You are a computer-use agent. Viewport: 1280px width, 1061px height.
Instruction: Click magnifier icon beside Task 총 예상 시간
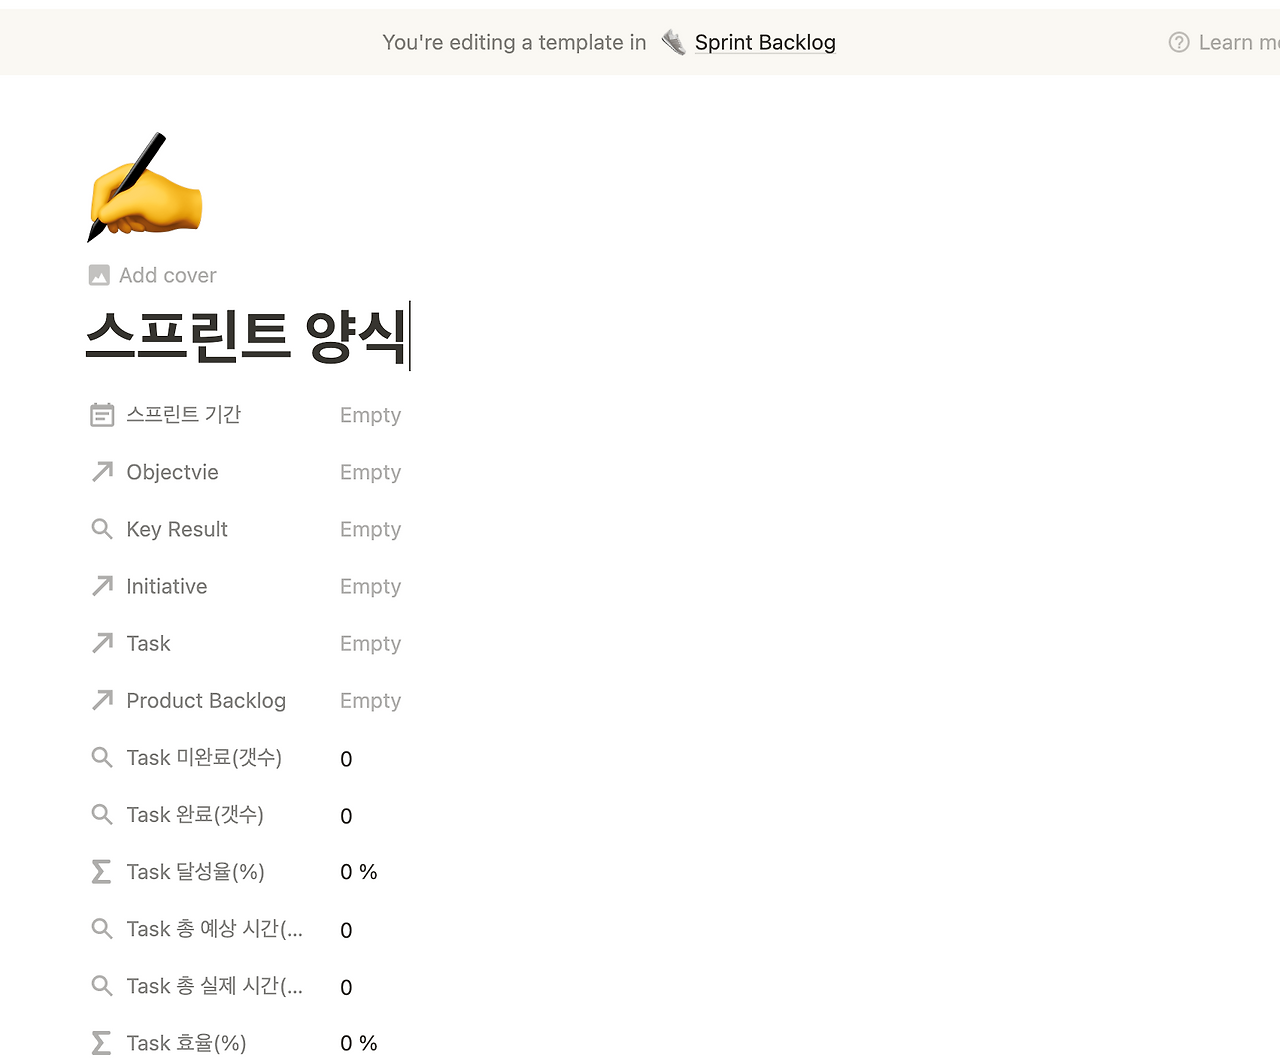point(101,928)
